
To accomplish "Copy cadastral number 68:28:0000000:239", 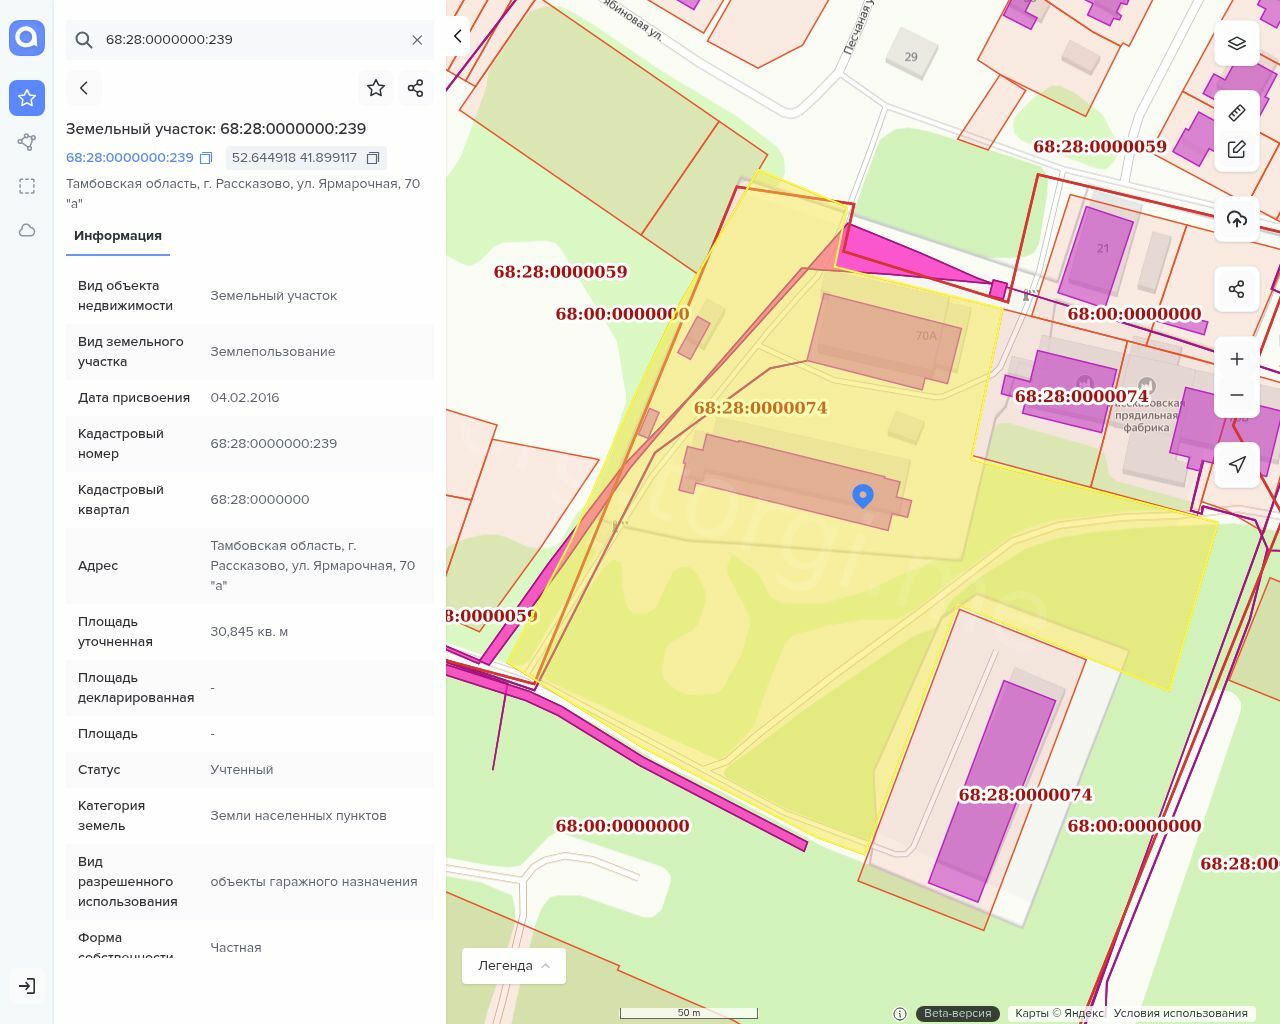I will click(206, 158).
